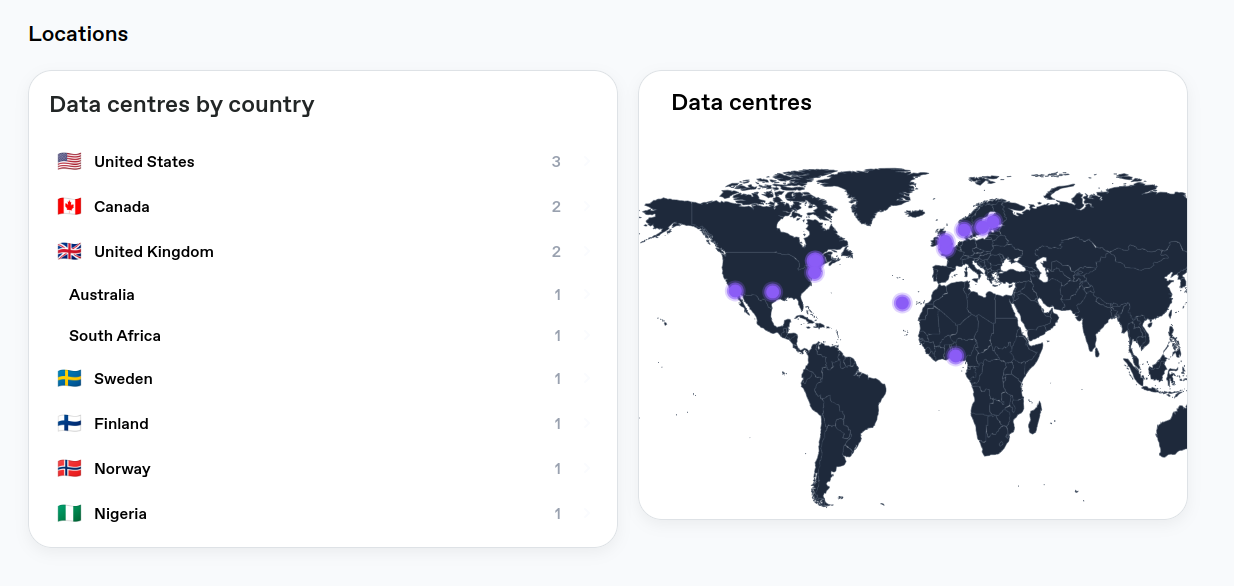
Task: Expand the South Africa row chevron
Action: pos(585,336)
